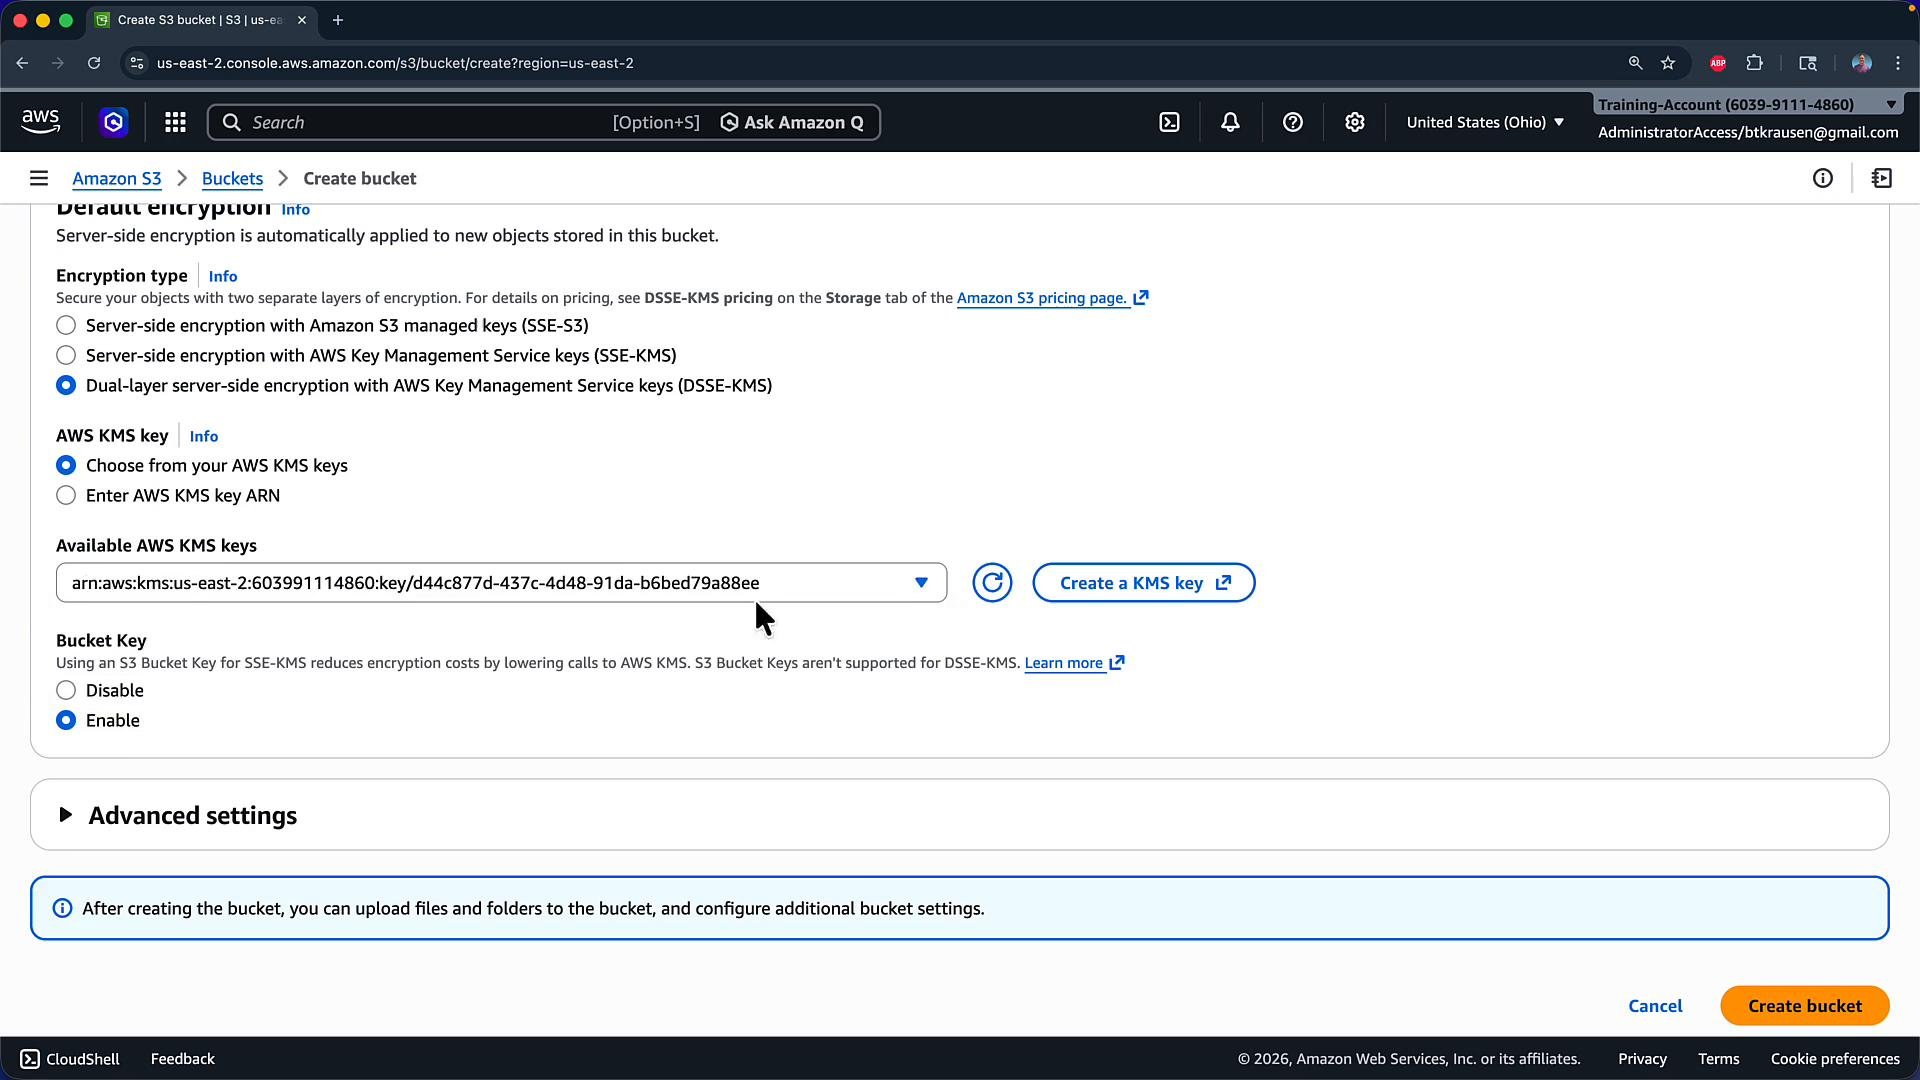Open Chrome's three-dot menu
Image resolution: width=1920 pixels, height=1080 pixels.
[x=1898, y=63]
